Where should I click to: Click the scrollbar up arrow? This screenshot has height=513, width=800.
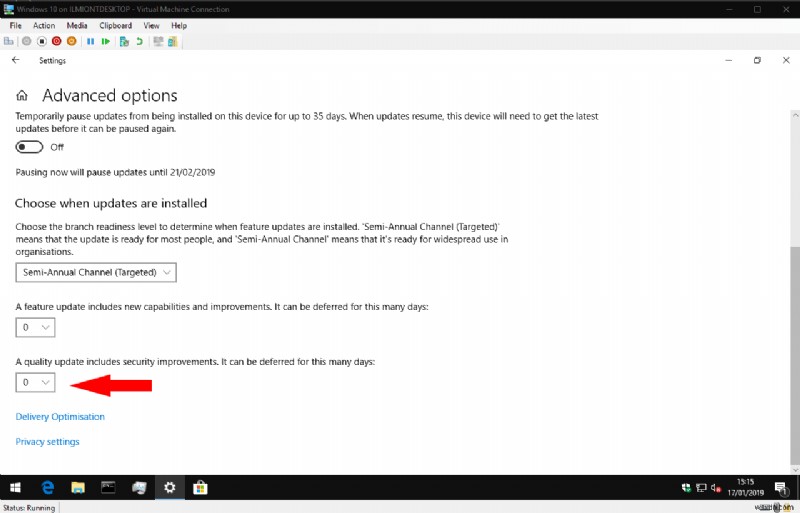pyautogui.click(x=795, y=115)
